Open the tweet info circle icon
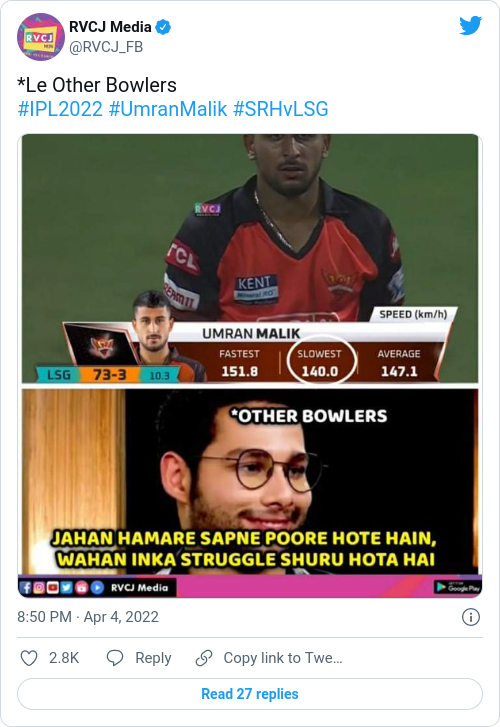 point(471,617)
